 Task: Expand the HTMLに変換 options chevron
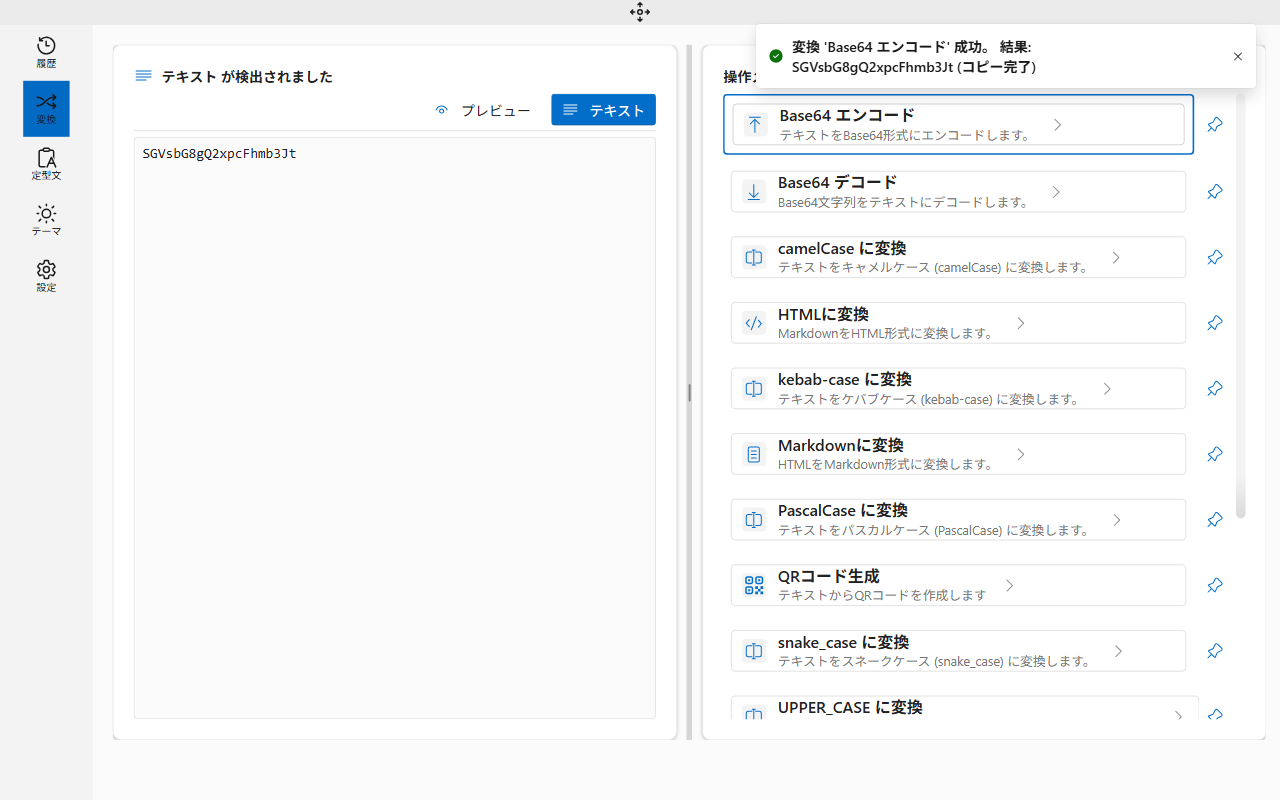1020,322
